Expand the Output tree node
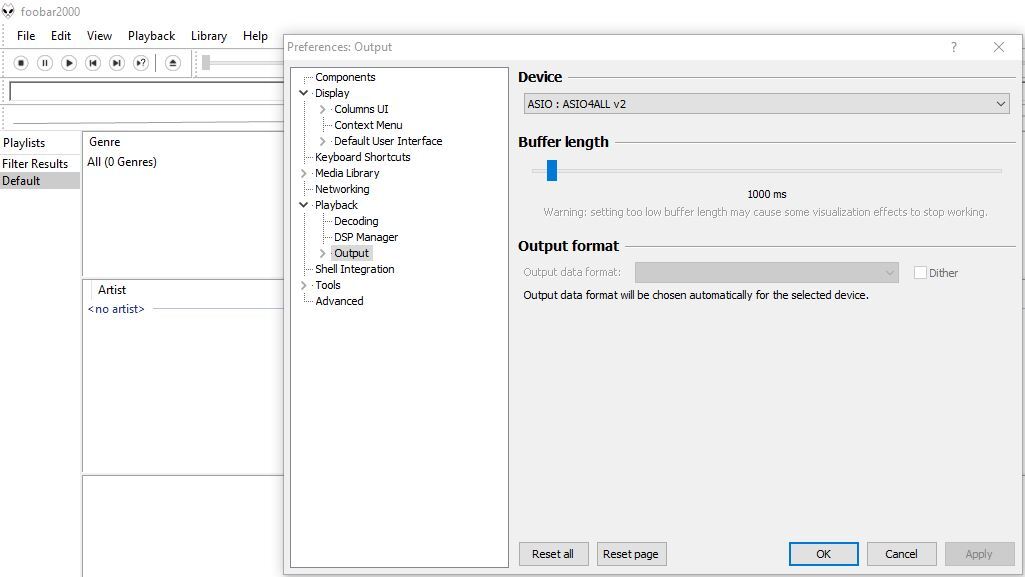Viewport: 1025px width, 577px height. 322,253
